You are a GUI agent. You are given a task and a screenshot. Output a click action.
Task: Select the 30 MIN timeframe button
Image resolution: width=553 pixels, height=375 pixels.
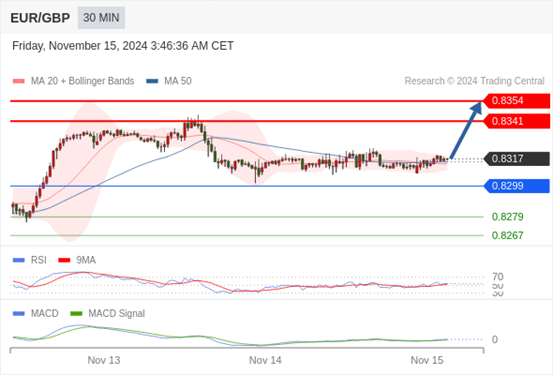(x=101, y=18)
